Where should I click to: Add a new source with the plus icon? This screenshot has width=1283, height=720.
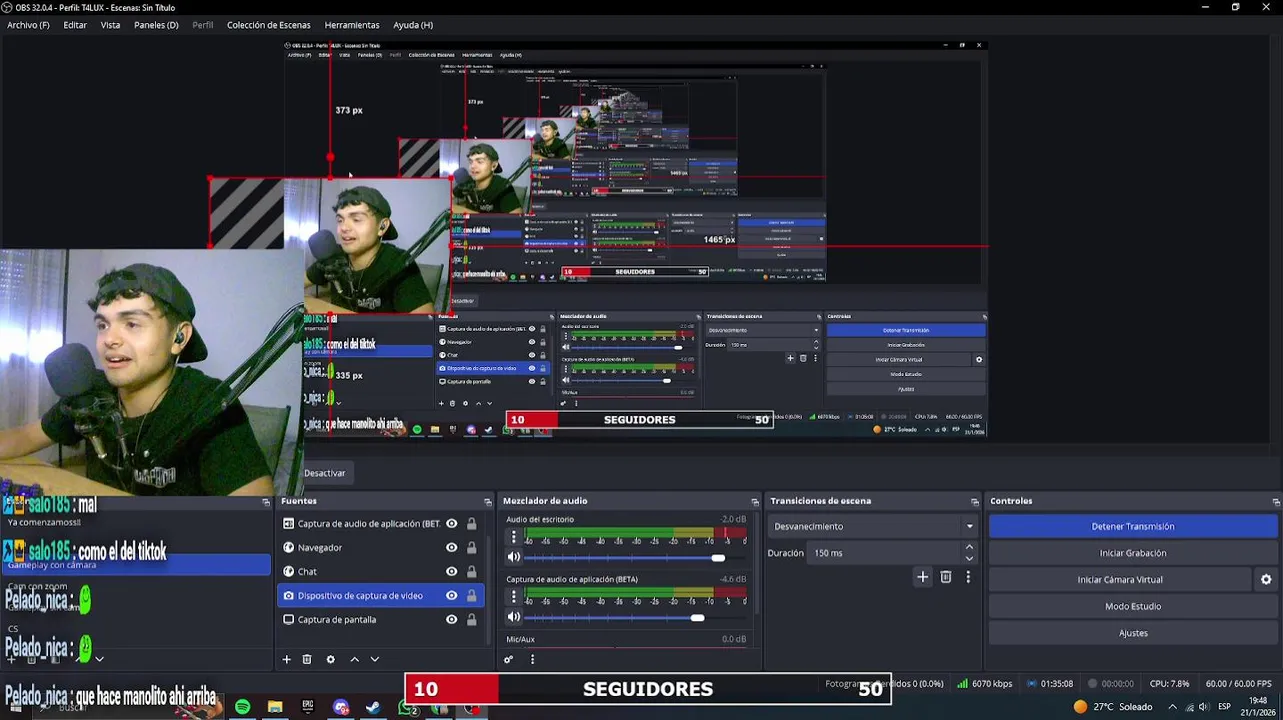click(286, 659)
